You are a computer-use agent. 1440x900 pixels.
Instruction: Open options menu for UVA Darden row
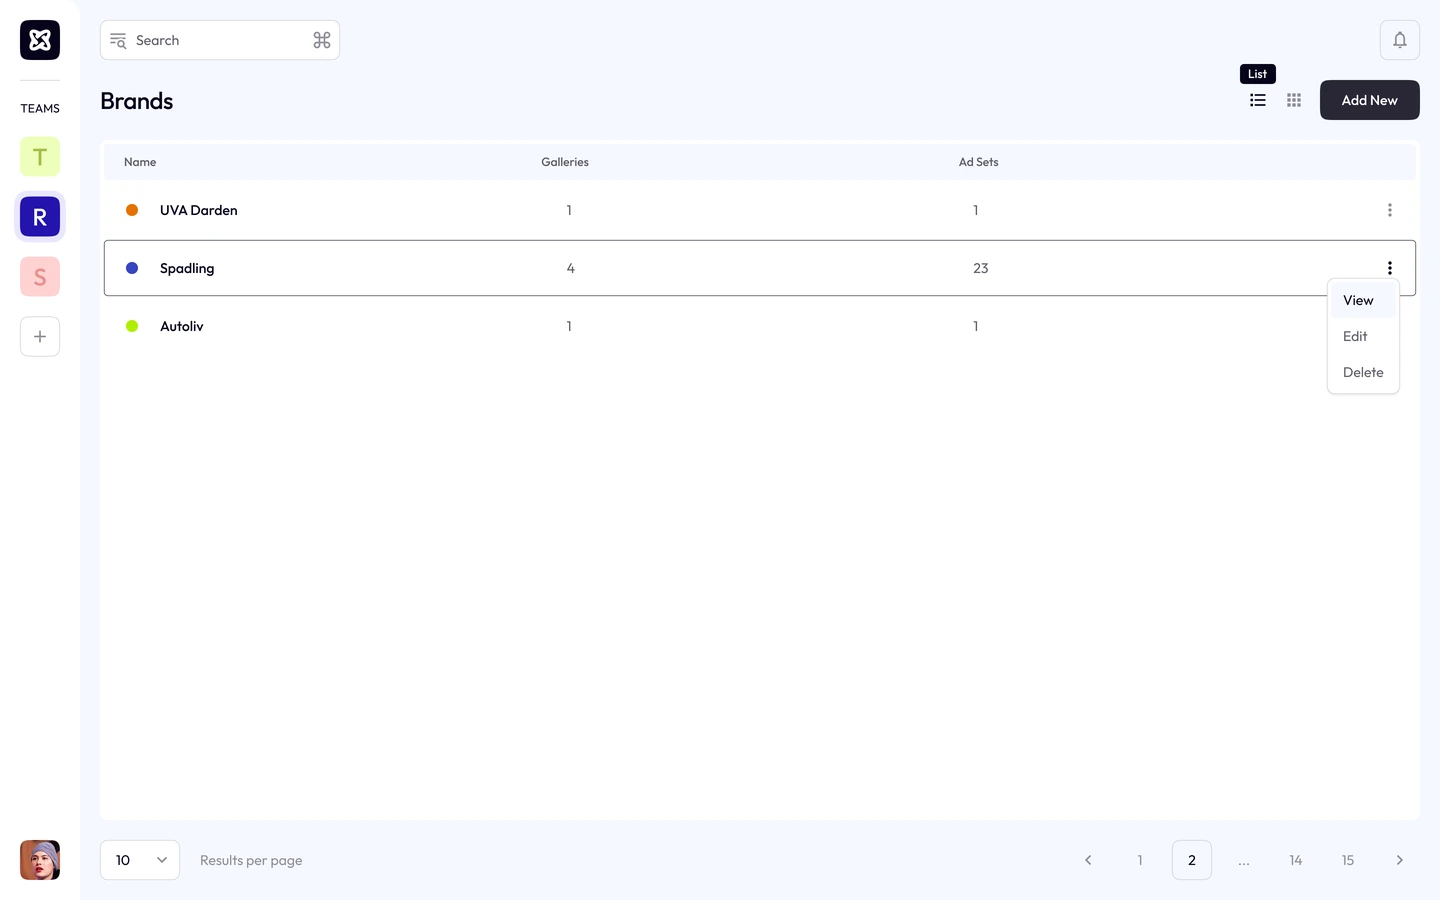click(x=1389, y=210)
